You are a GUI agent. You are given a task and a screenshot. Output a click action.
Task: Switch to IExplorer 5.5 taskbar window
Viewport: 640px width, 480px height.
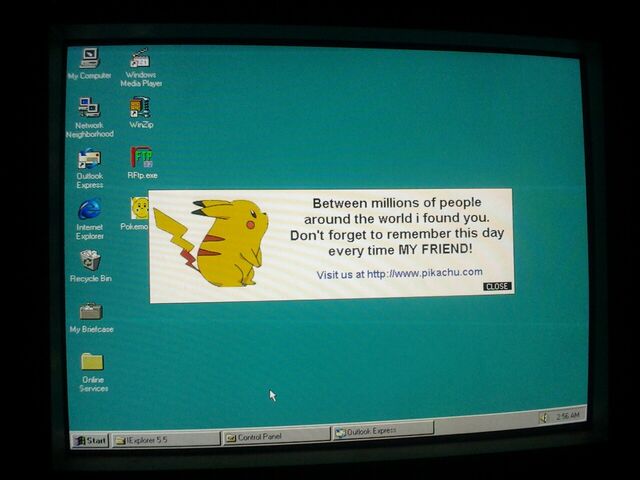click(x=166, y=439)
